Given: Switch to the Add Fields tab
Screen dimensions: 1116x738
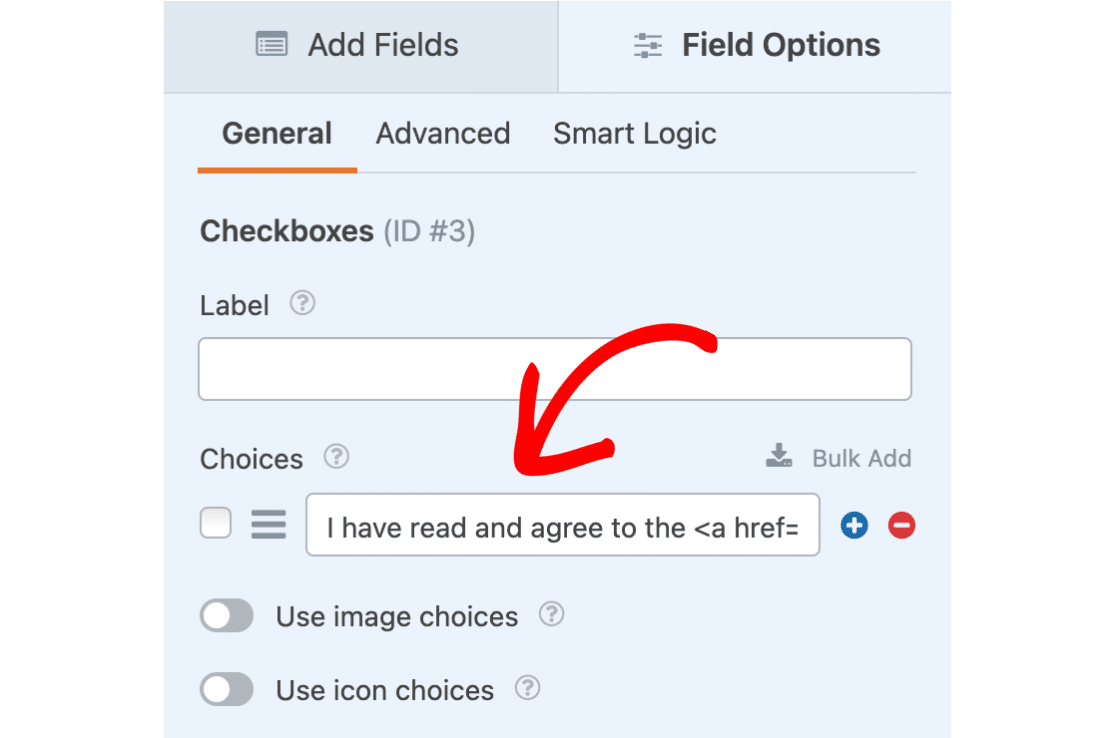Looking at the screenshot, I should (360, 46).
